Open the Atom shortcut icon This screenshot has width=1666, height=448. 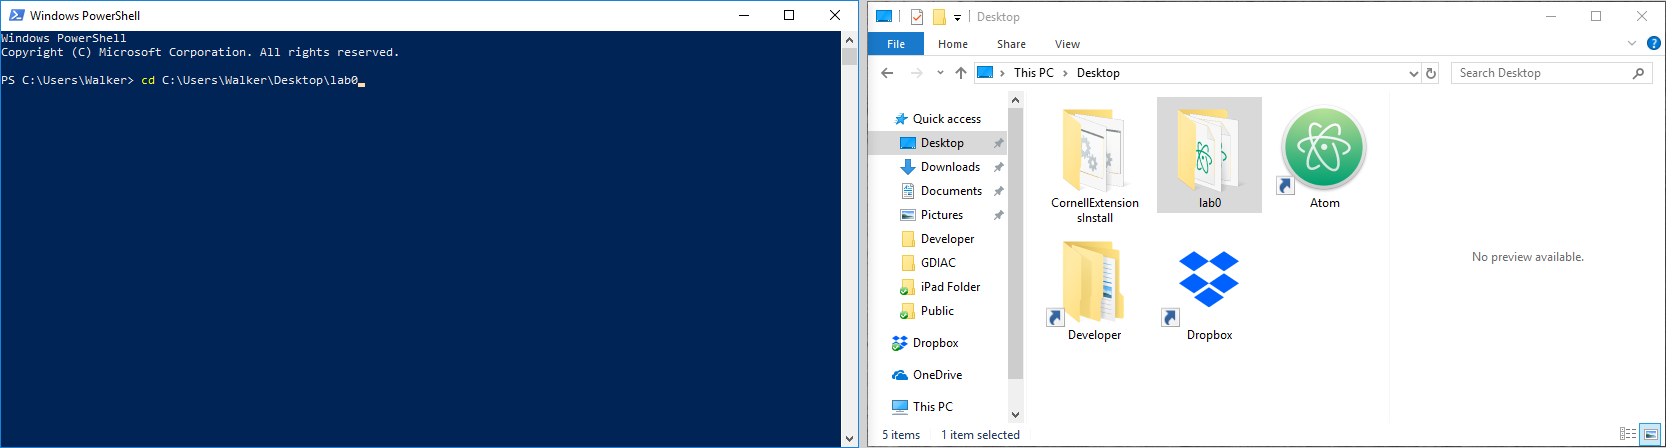tap(1323, 150)
